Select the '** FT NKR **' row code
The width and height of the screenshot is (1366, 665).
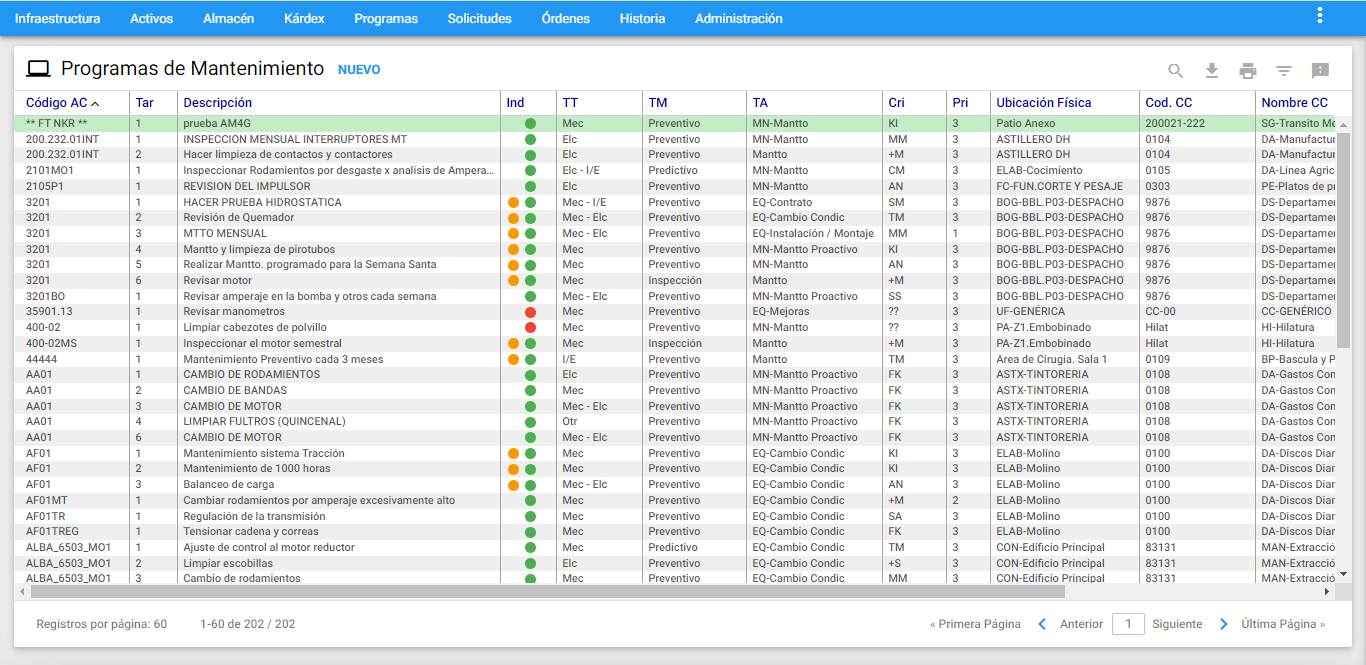(x=57, y=124)
